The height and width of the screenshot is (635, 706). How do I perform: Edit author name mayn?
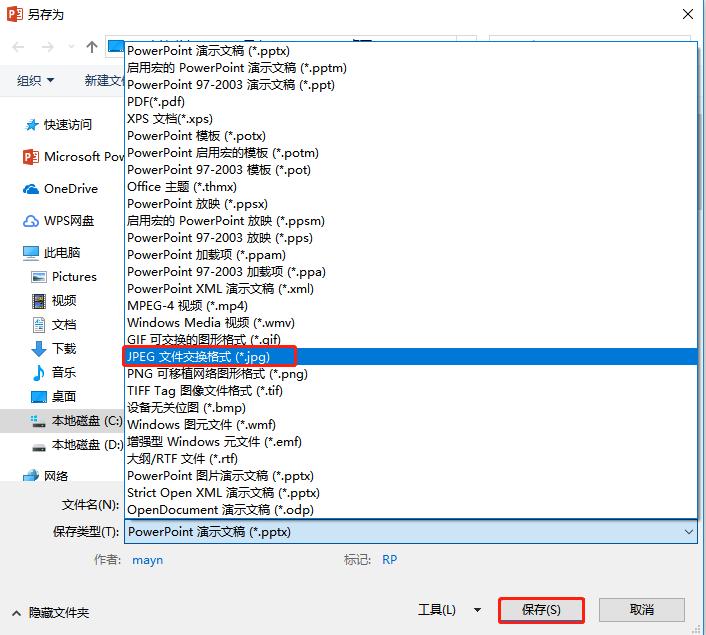click(x=148, y=560)
